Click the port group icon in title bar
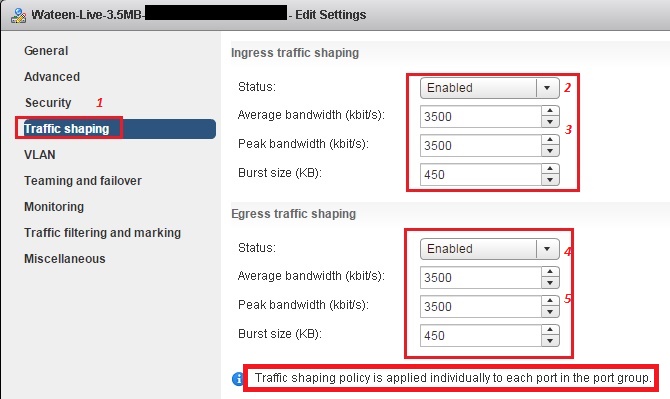 [18, 15]
